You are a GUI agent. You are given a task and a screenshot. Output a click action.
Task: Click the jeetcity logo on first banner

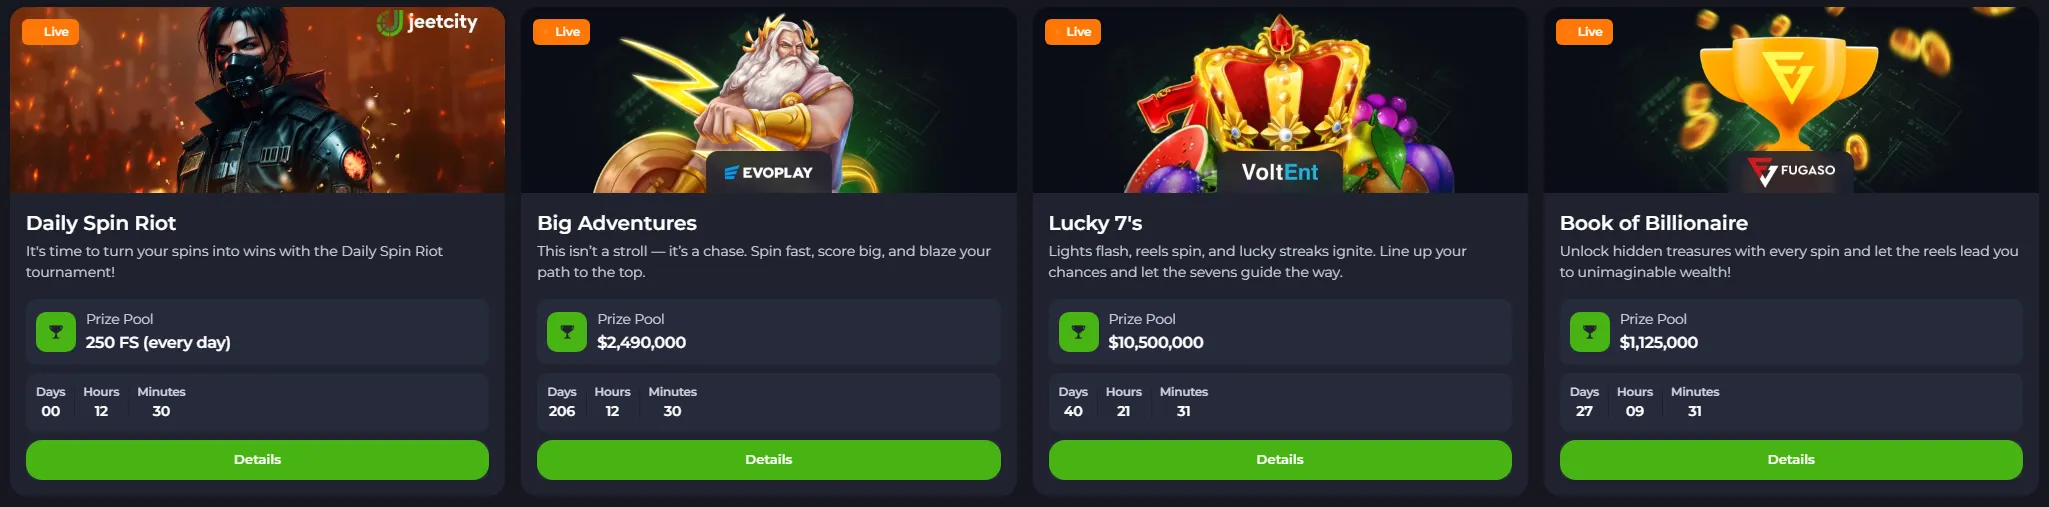427,22
